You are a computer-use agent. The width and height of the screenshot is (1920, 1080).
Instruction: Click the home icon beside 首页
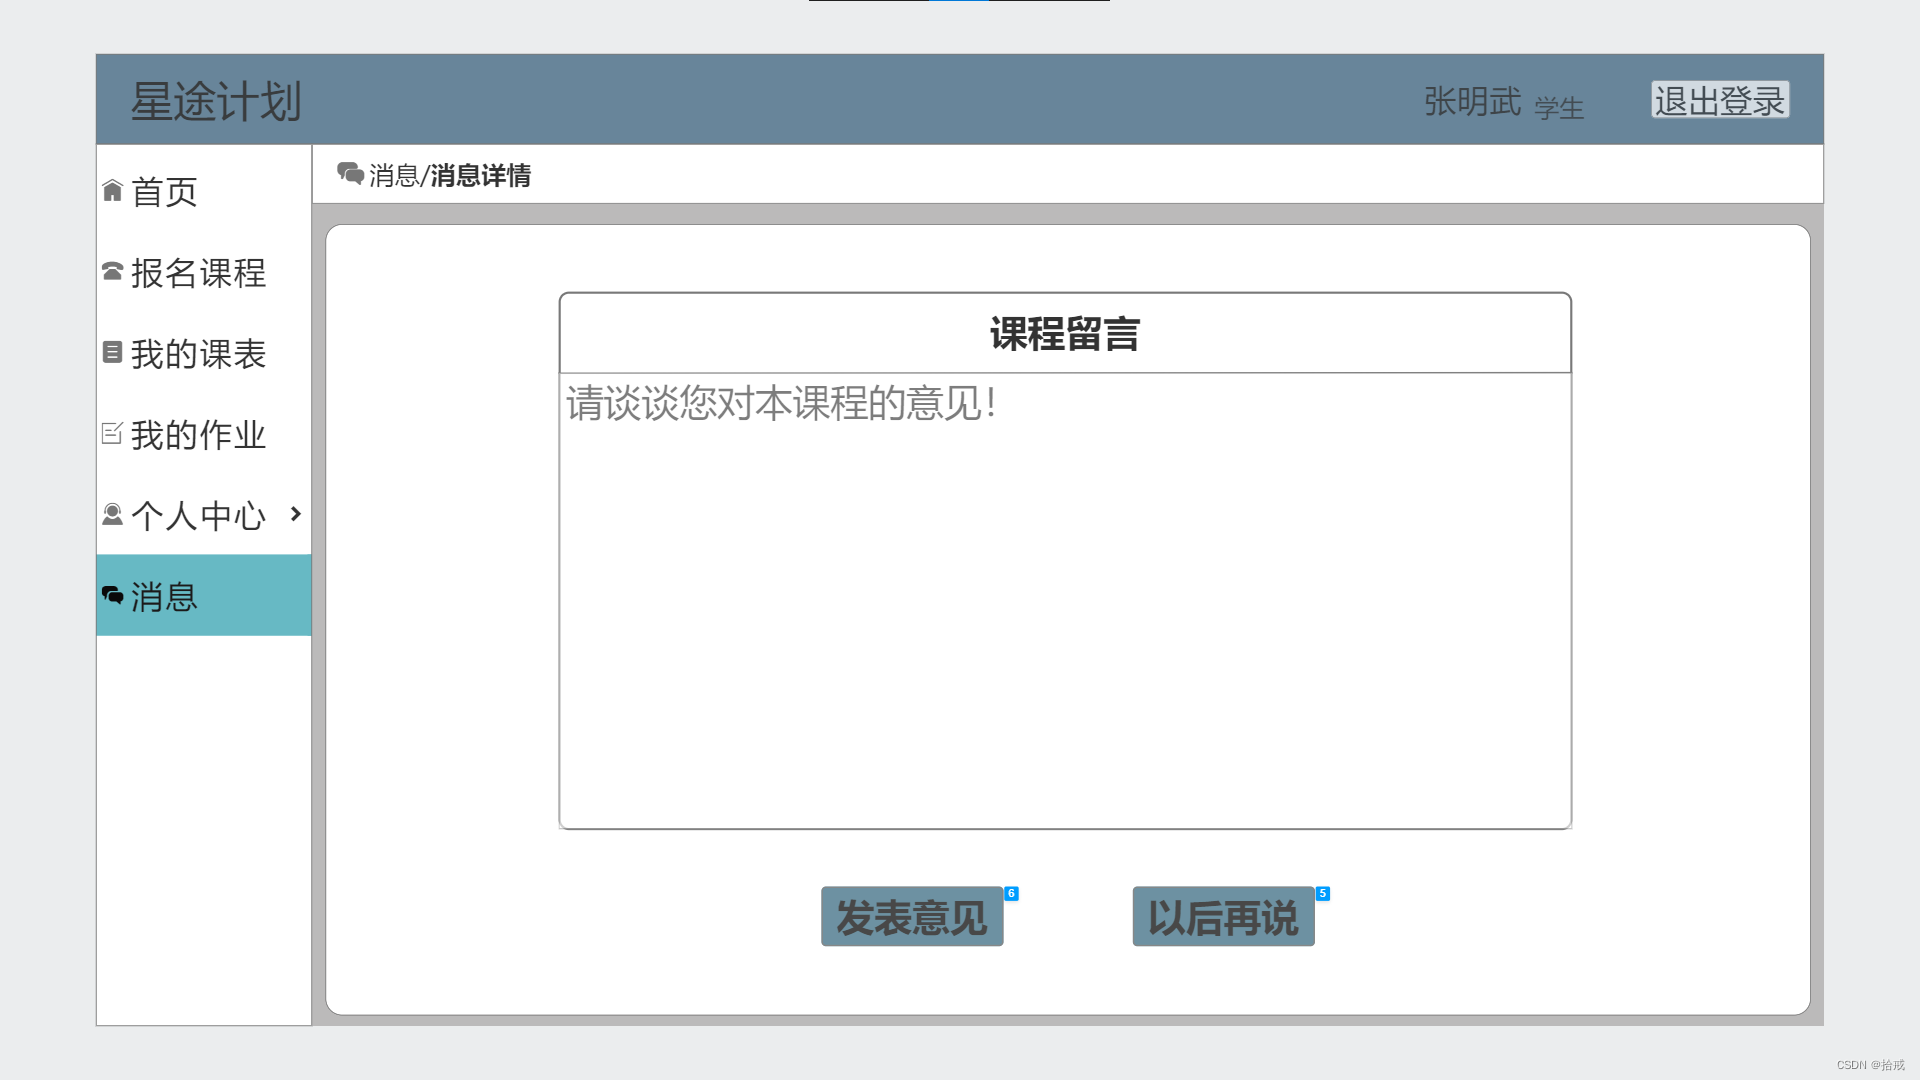pyautogui.click(x=112, y=190)
